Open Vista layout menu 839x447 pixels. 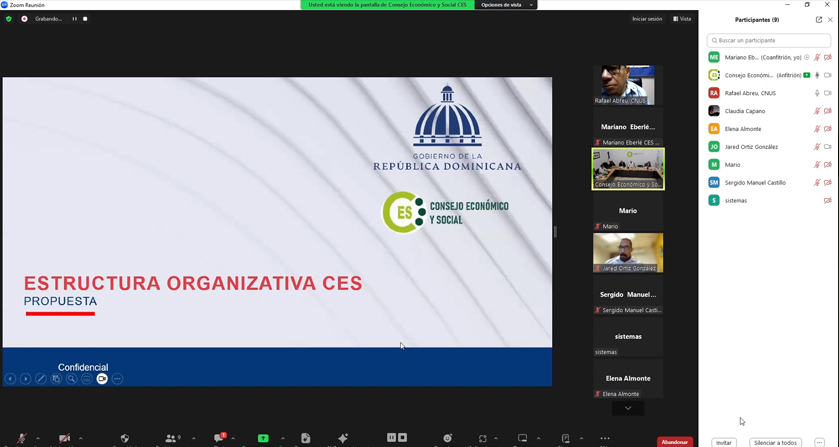(x=682, y=19)
